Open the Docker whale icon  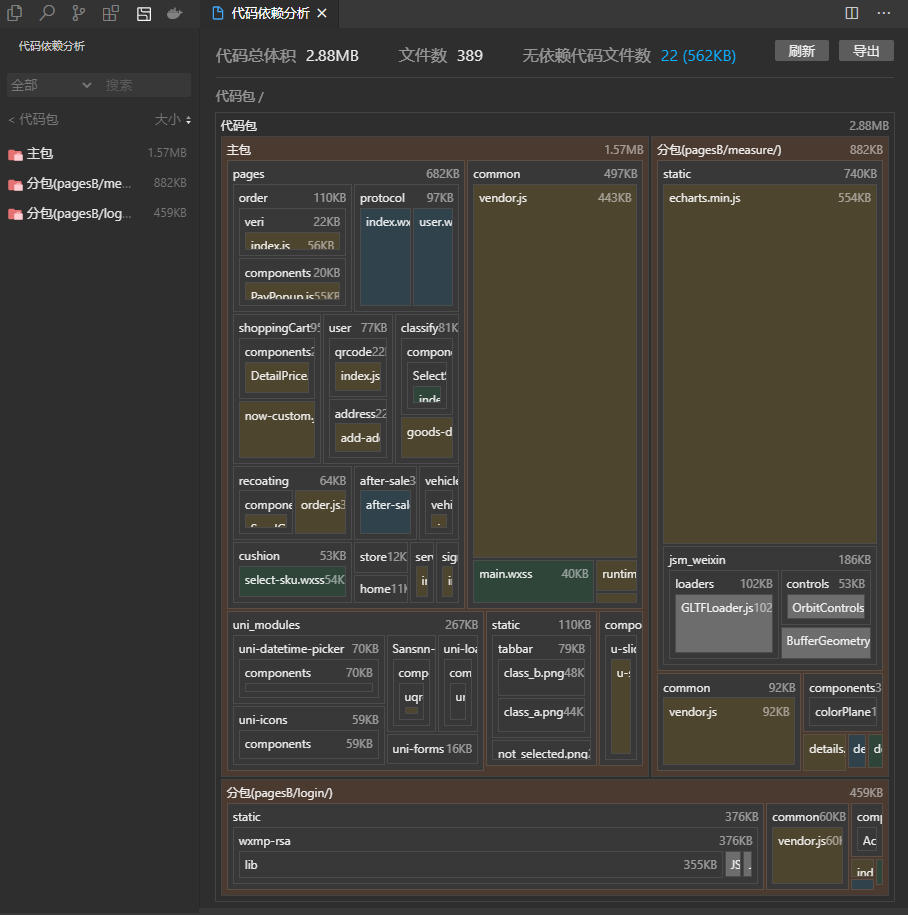coord(175,13)
